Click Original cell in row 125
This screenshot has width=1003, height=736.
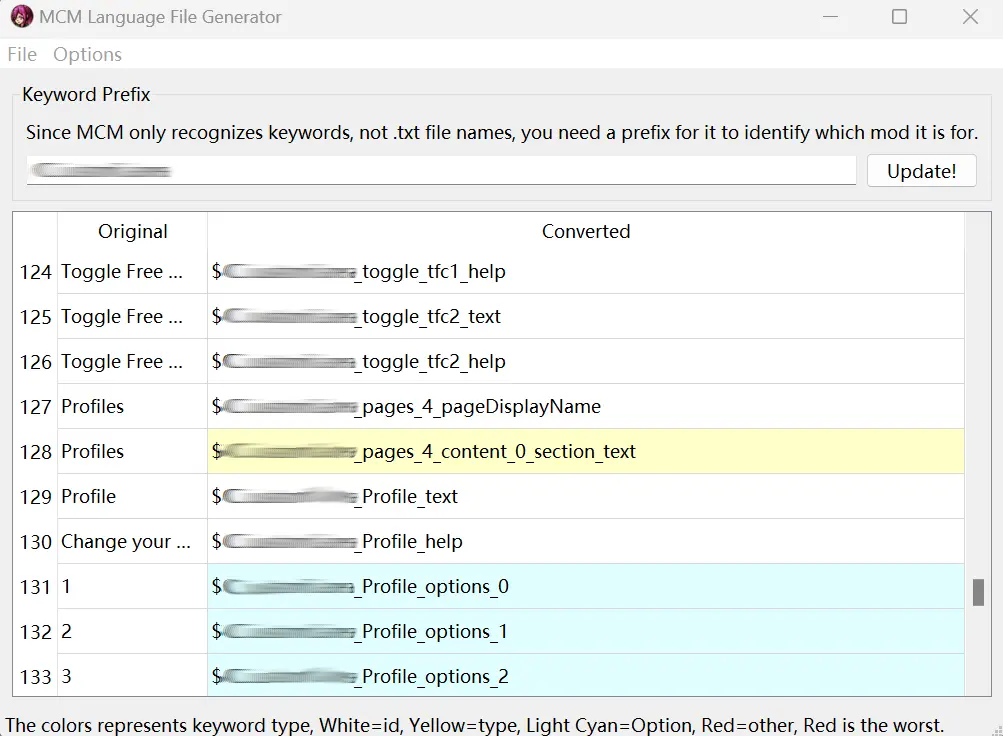pos(132,317)
